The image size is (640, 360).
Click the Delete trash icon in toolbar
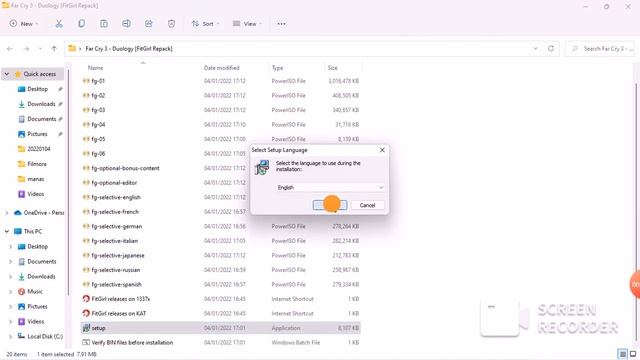pyautogui.click(x=171, y=24)
